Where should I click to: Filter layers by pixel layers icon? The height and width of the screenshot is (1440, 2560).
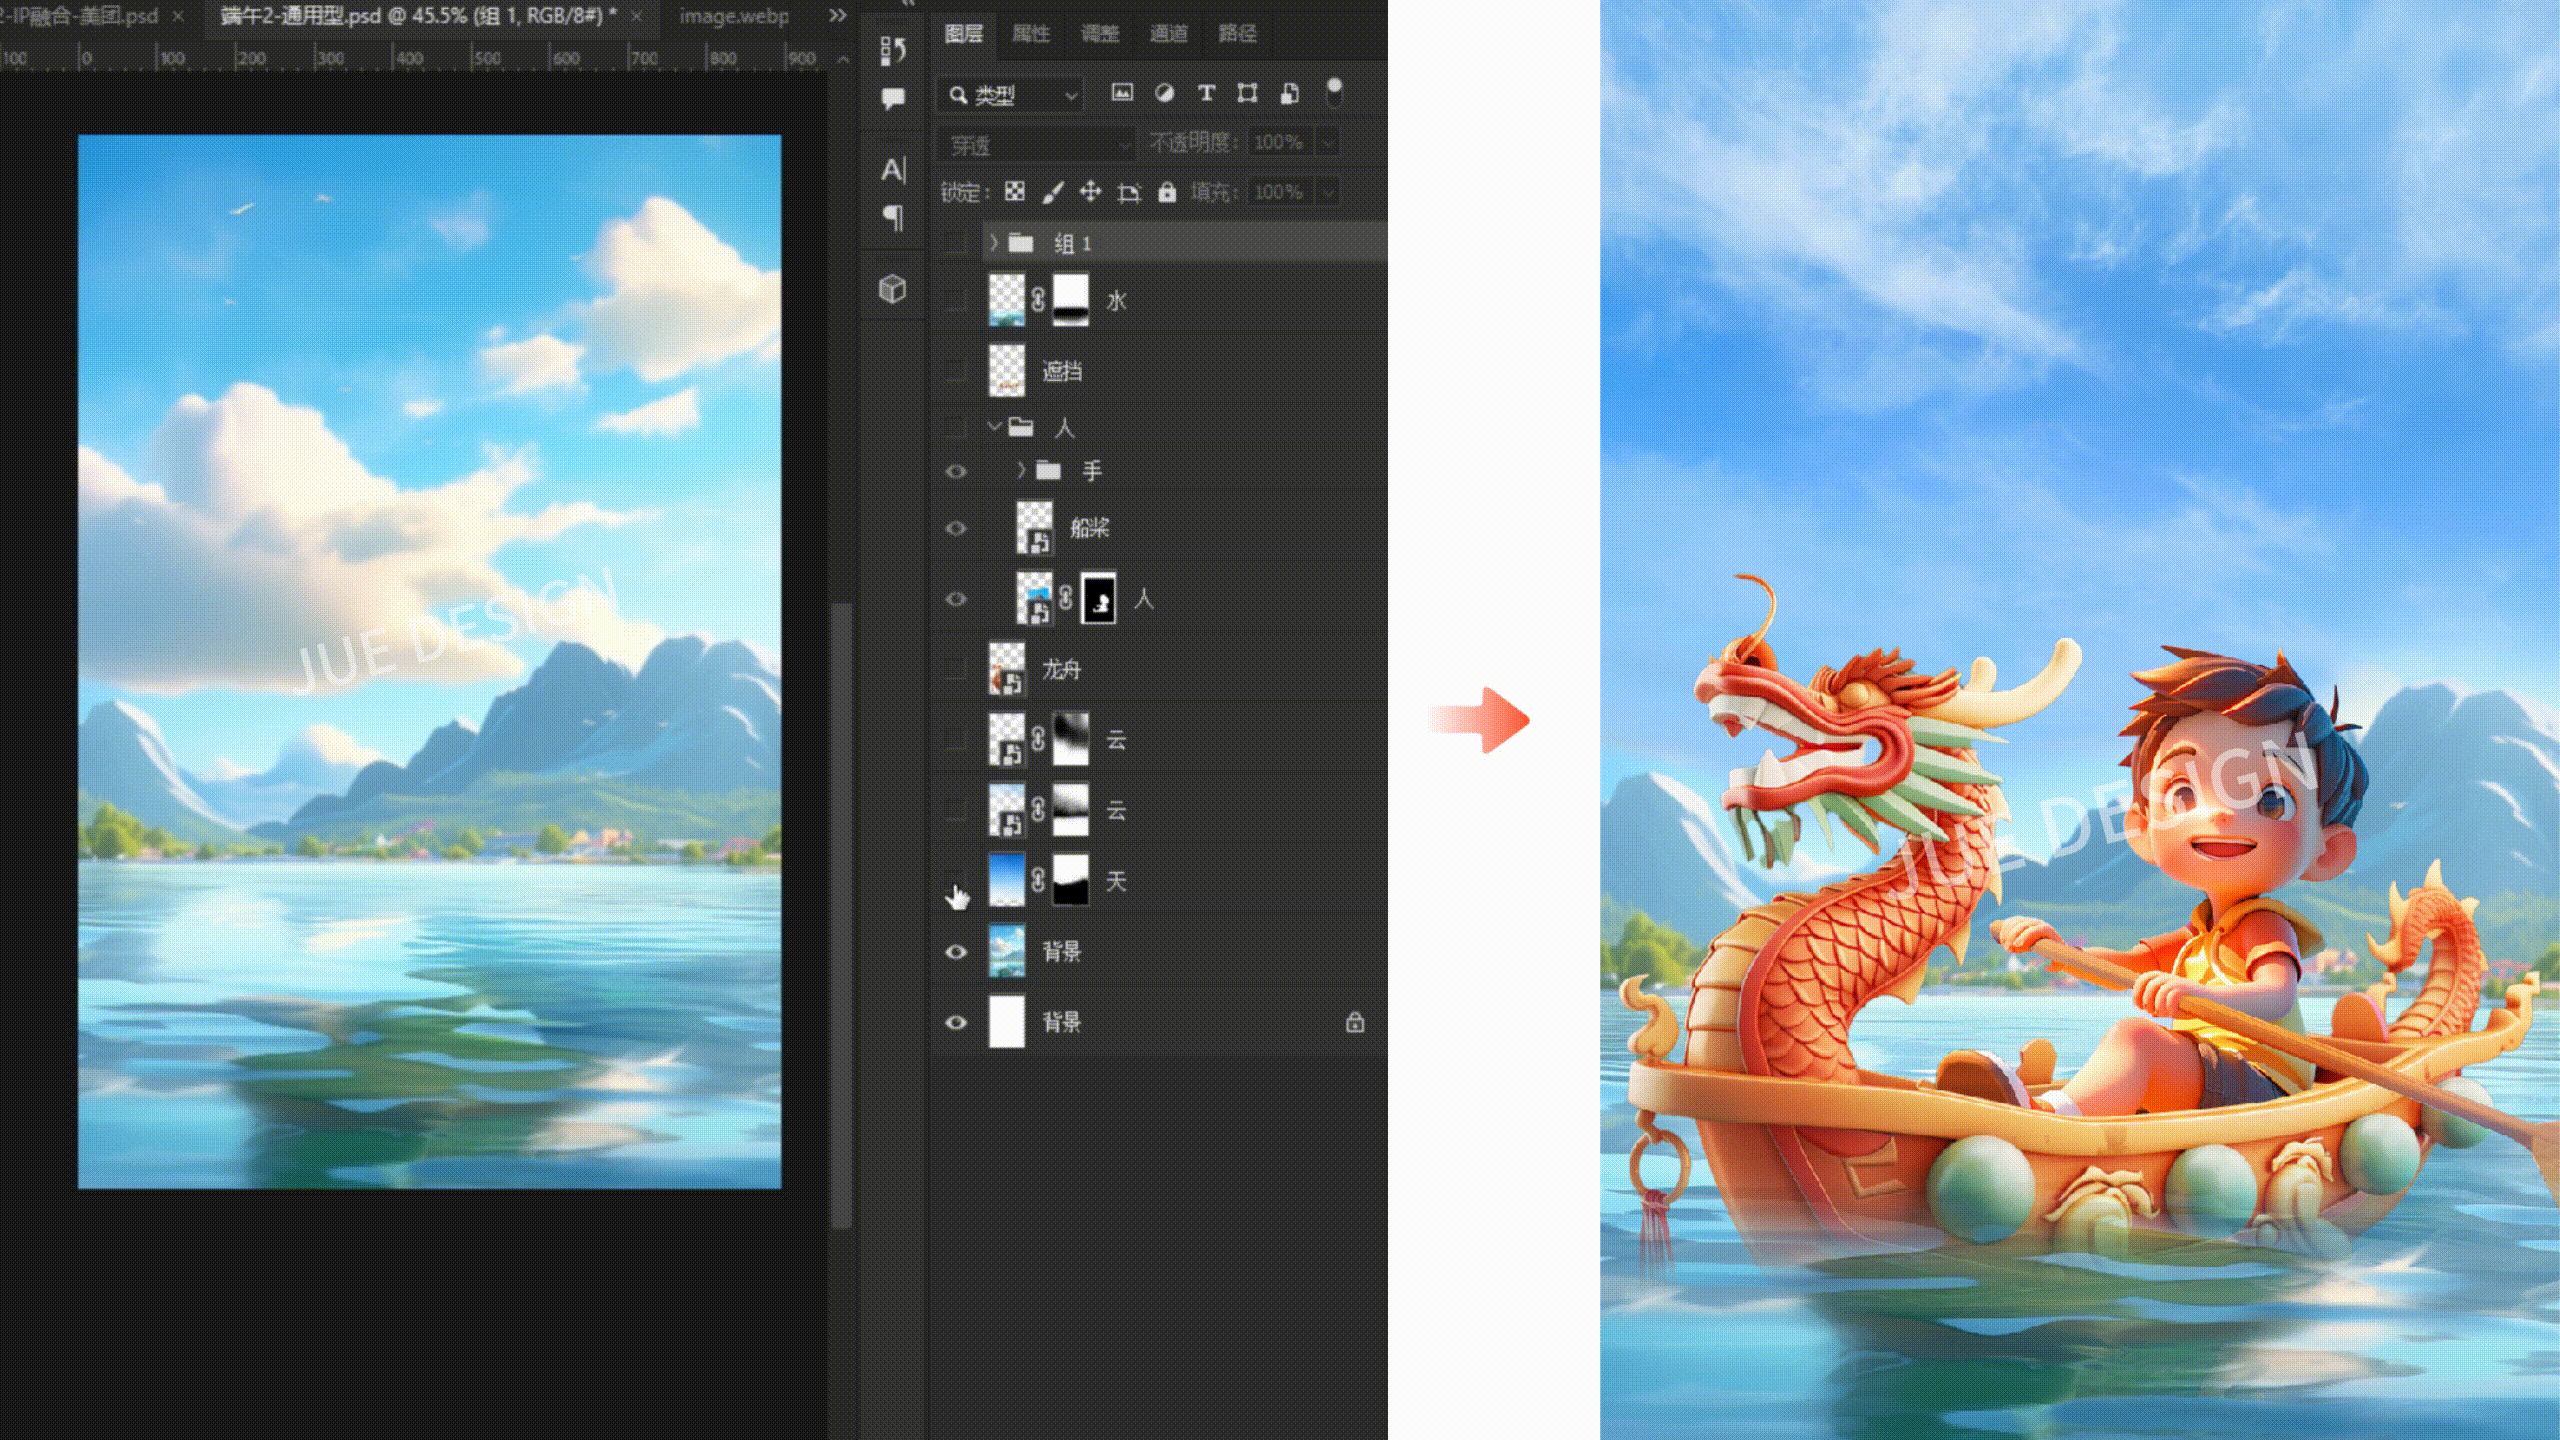1122,93
